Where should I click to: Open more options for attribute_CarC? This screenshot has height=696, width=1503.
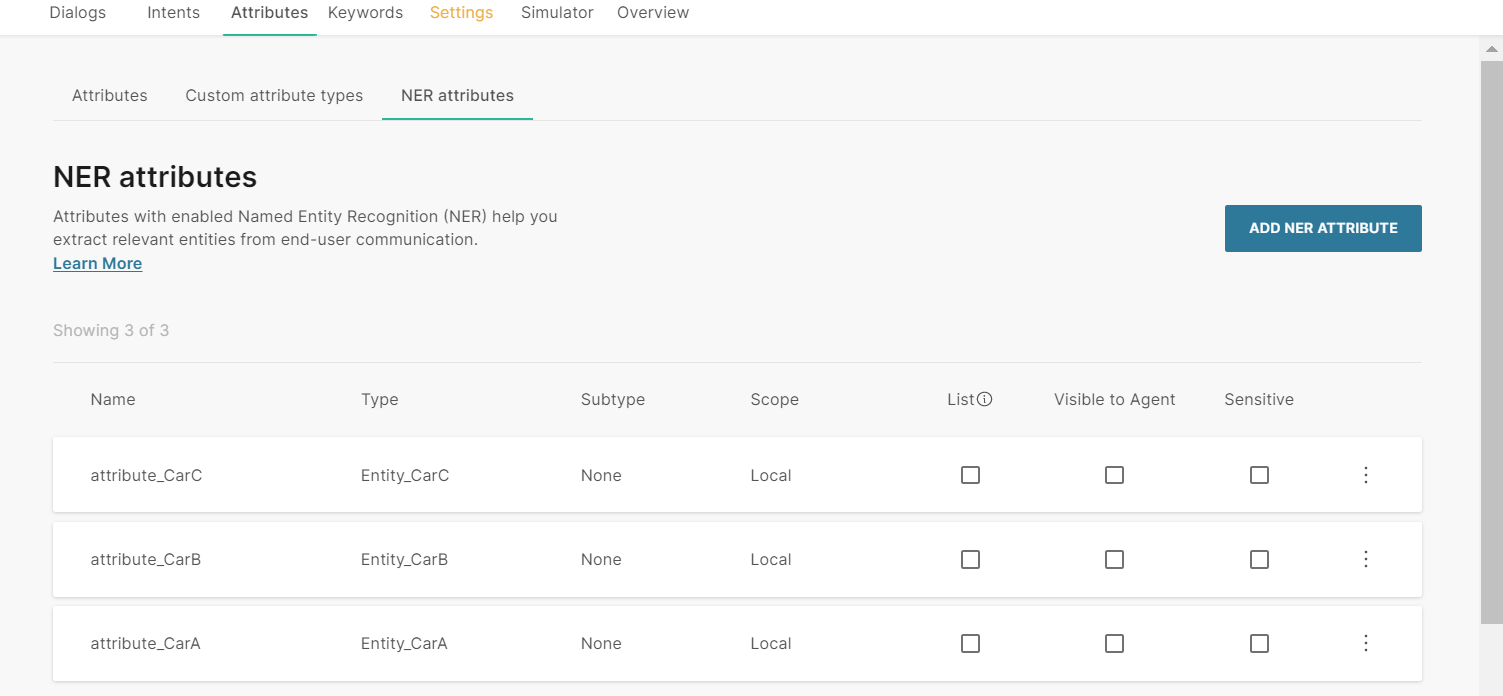click(x=1366, y=475)
